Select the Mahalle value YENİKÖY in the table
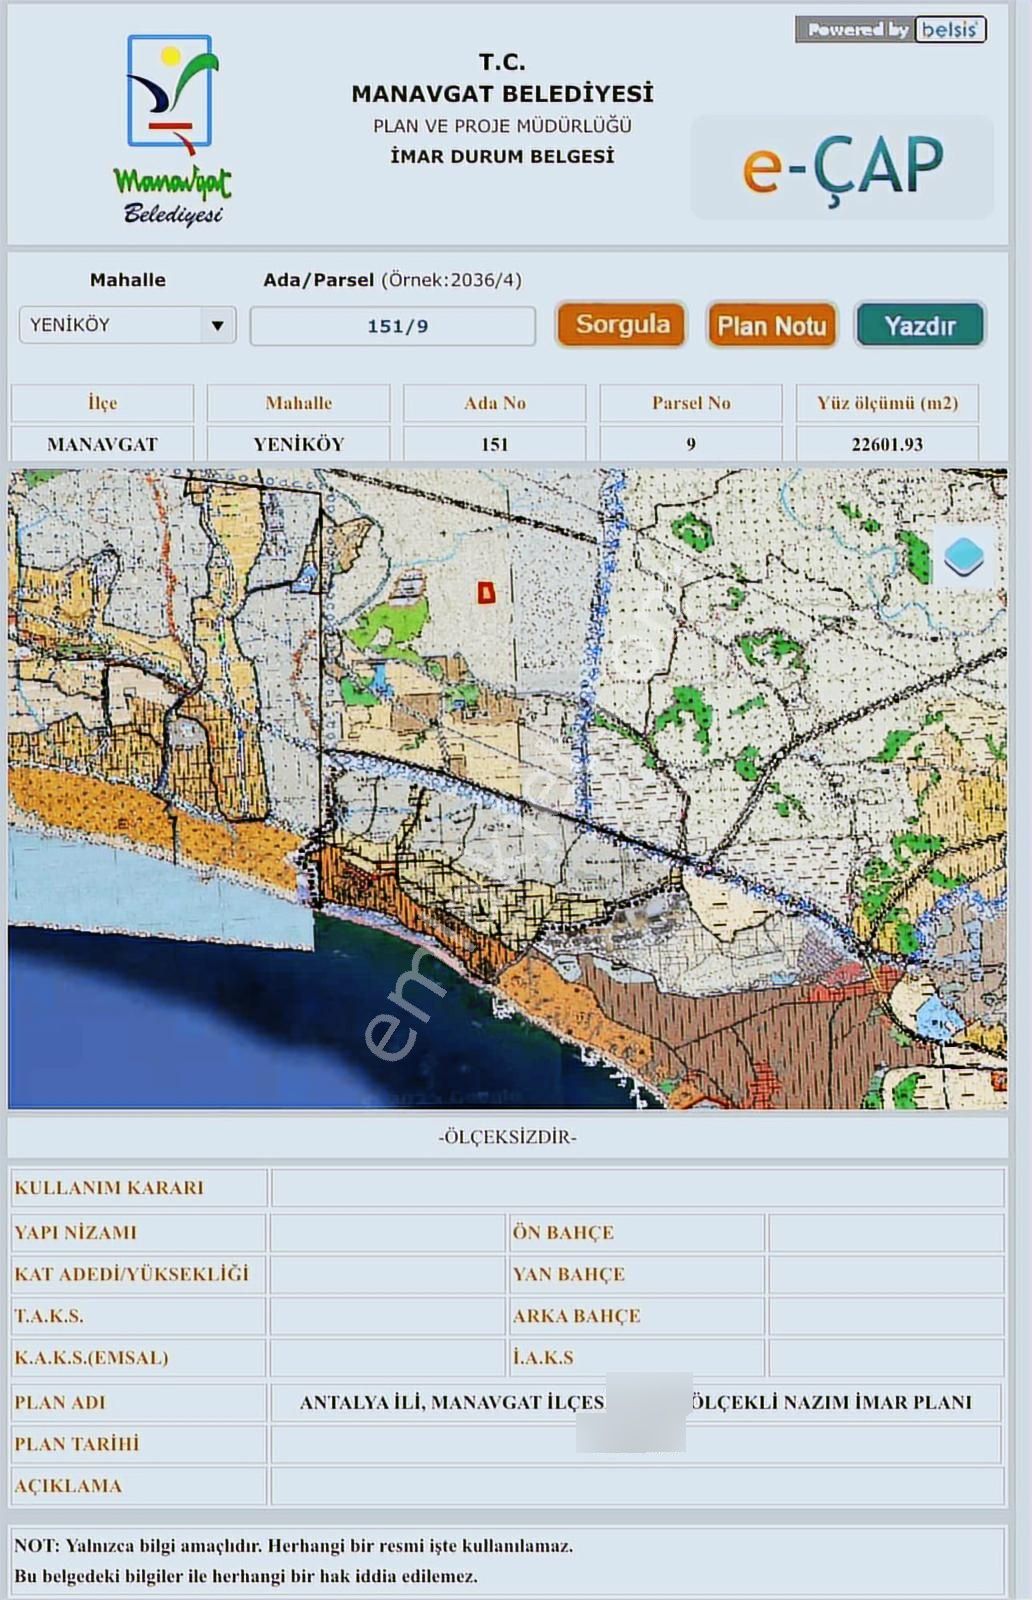This screenshot has width=1032, height=1600. click(x=298, y=444)
